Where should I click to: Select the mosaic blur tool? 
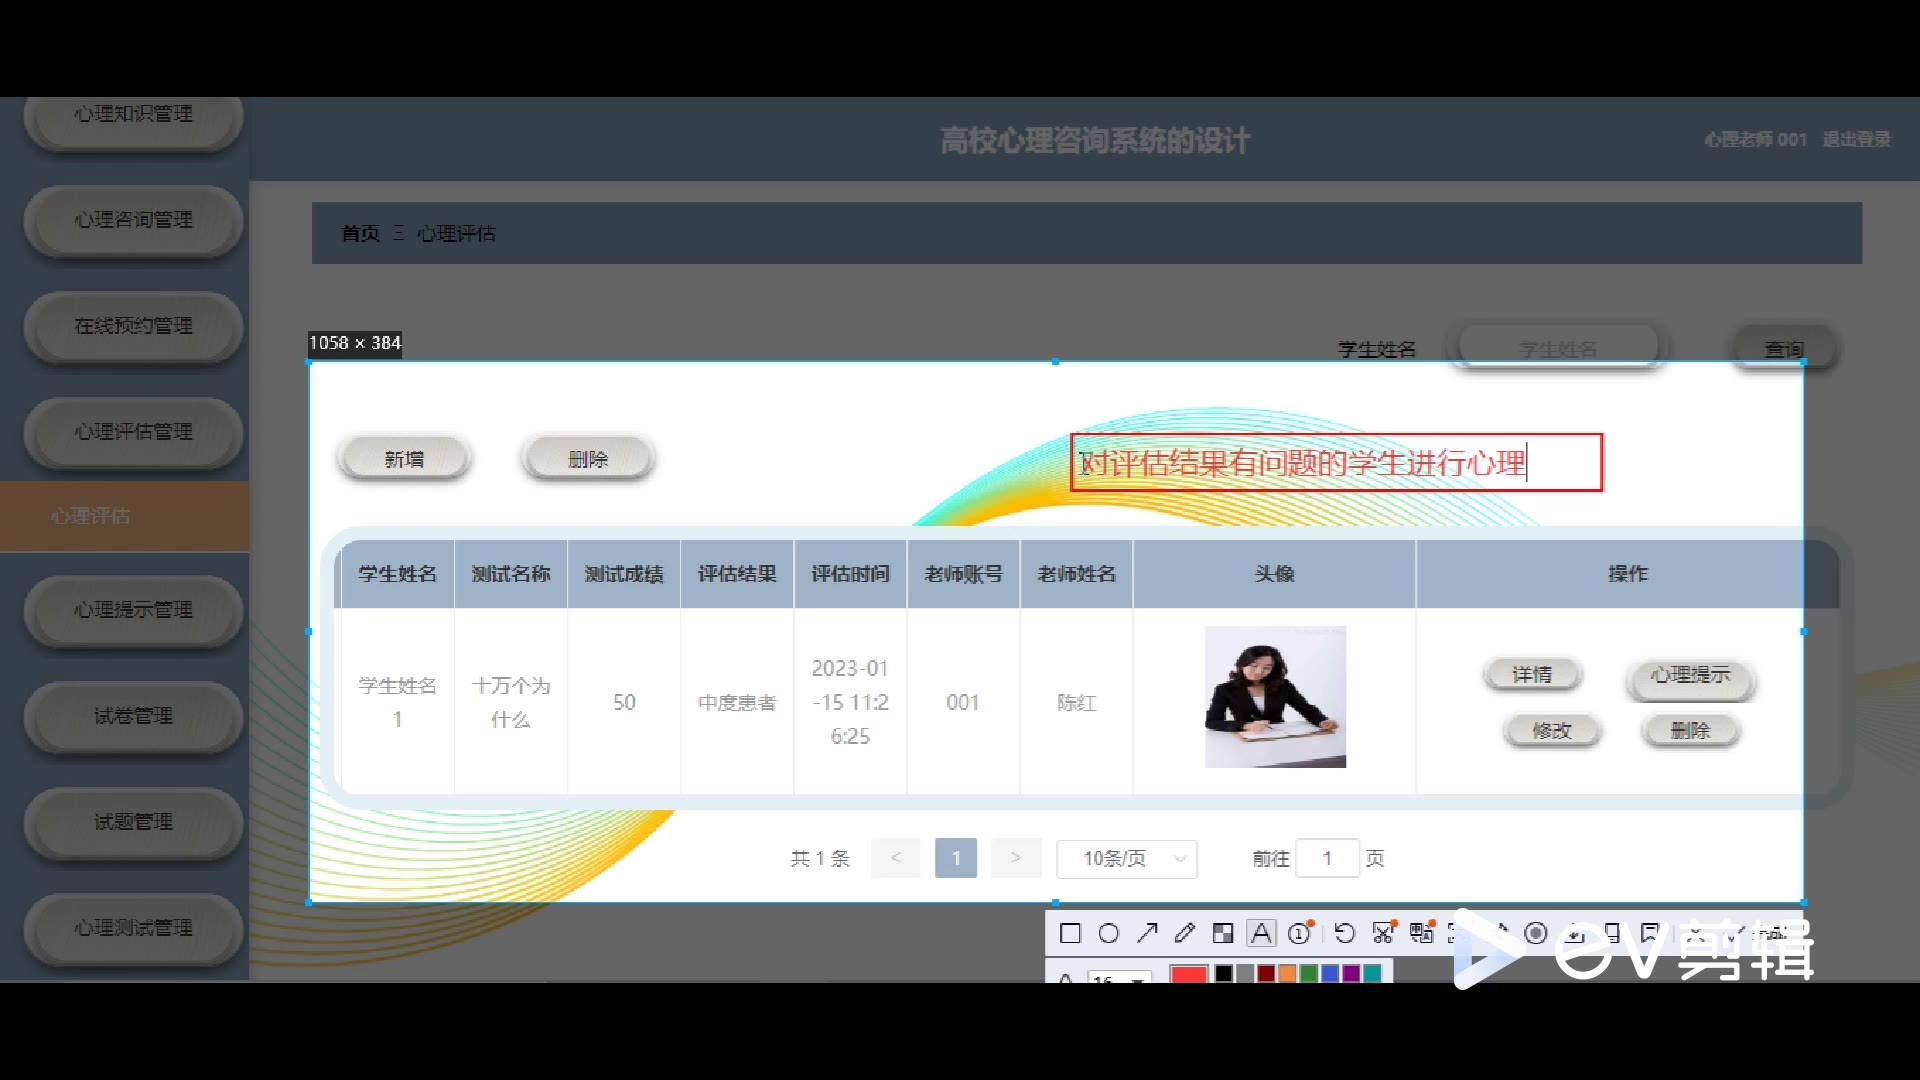pos(1223,933)
